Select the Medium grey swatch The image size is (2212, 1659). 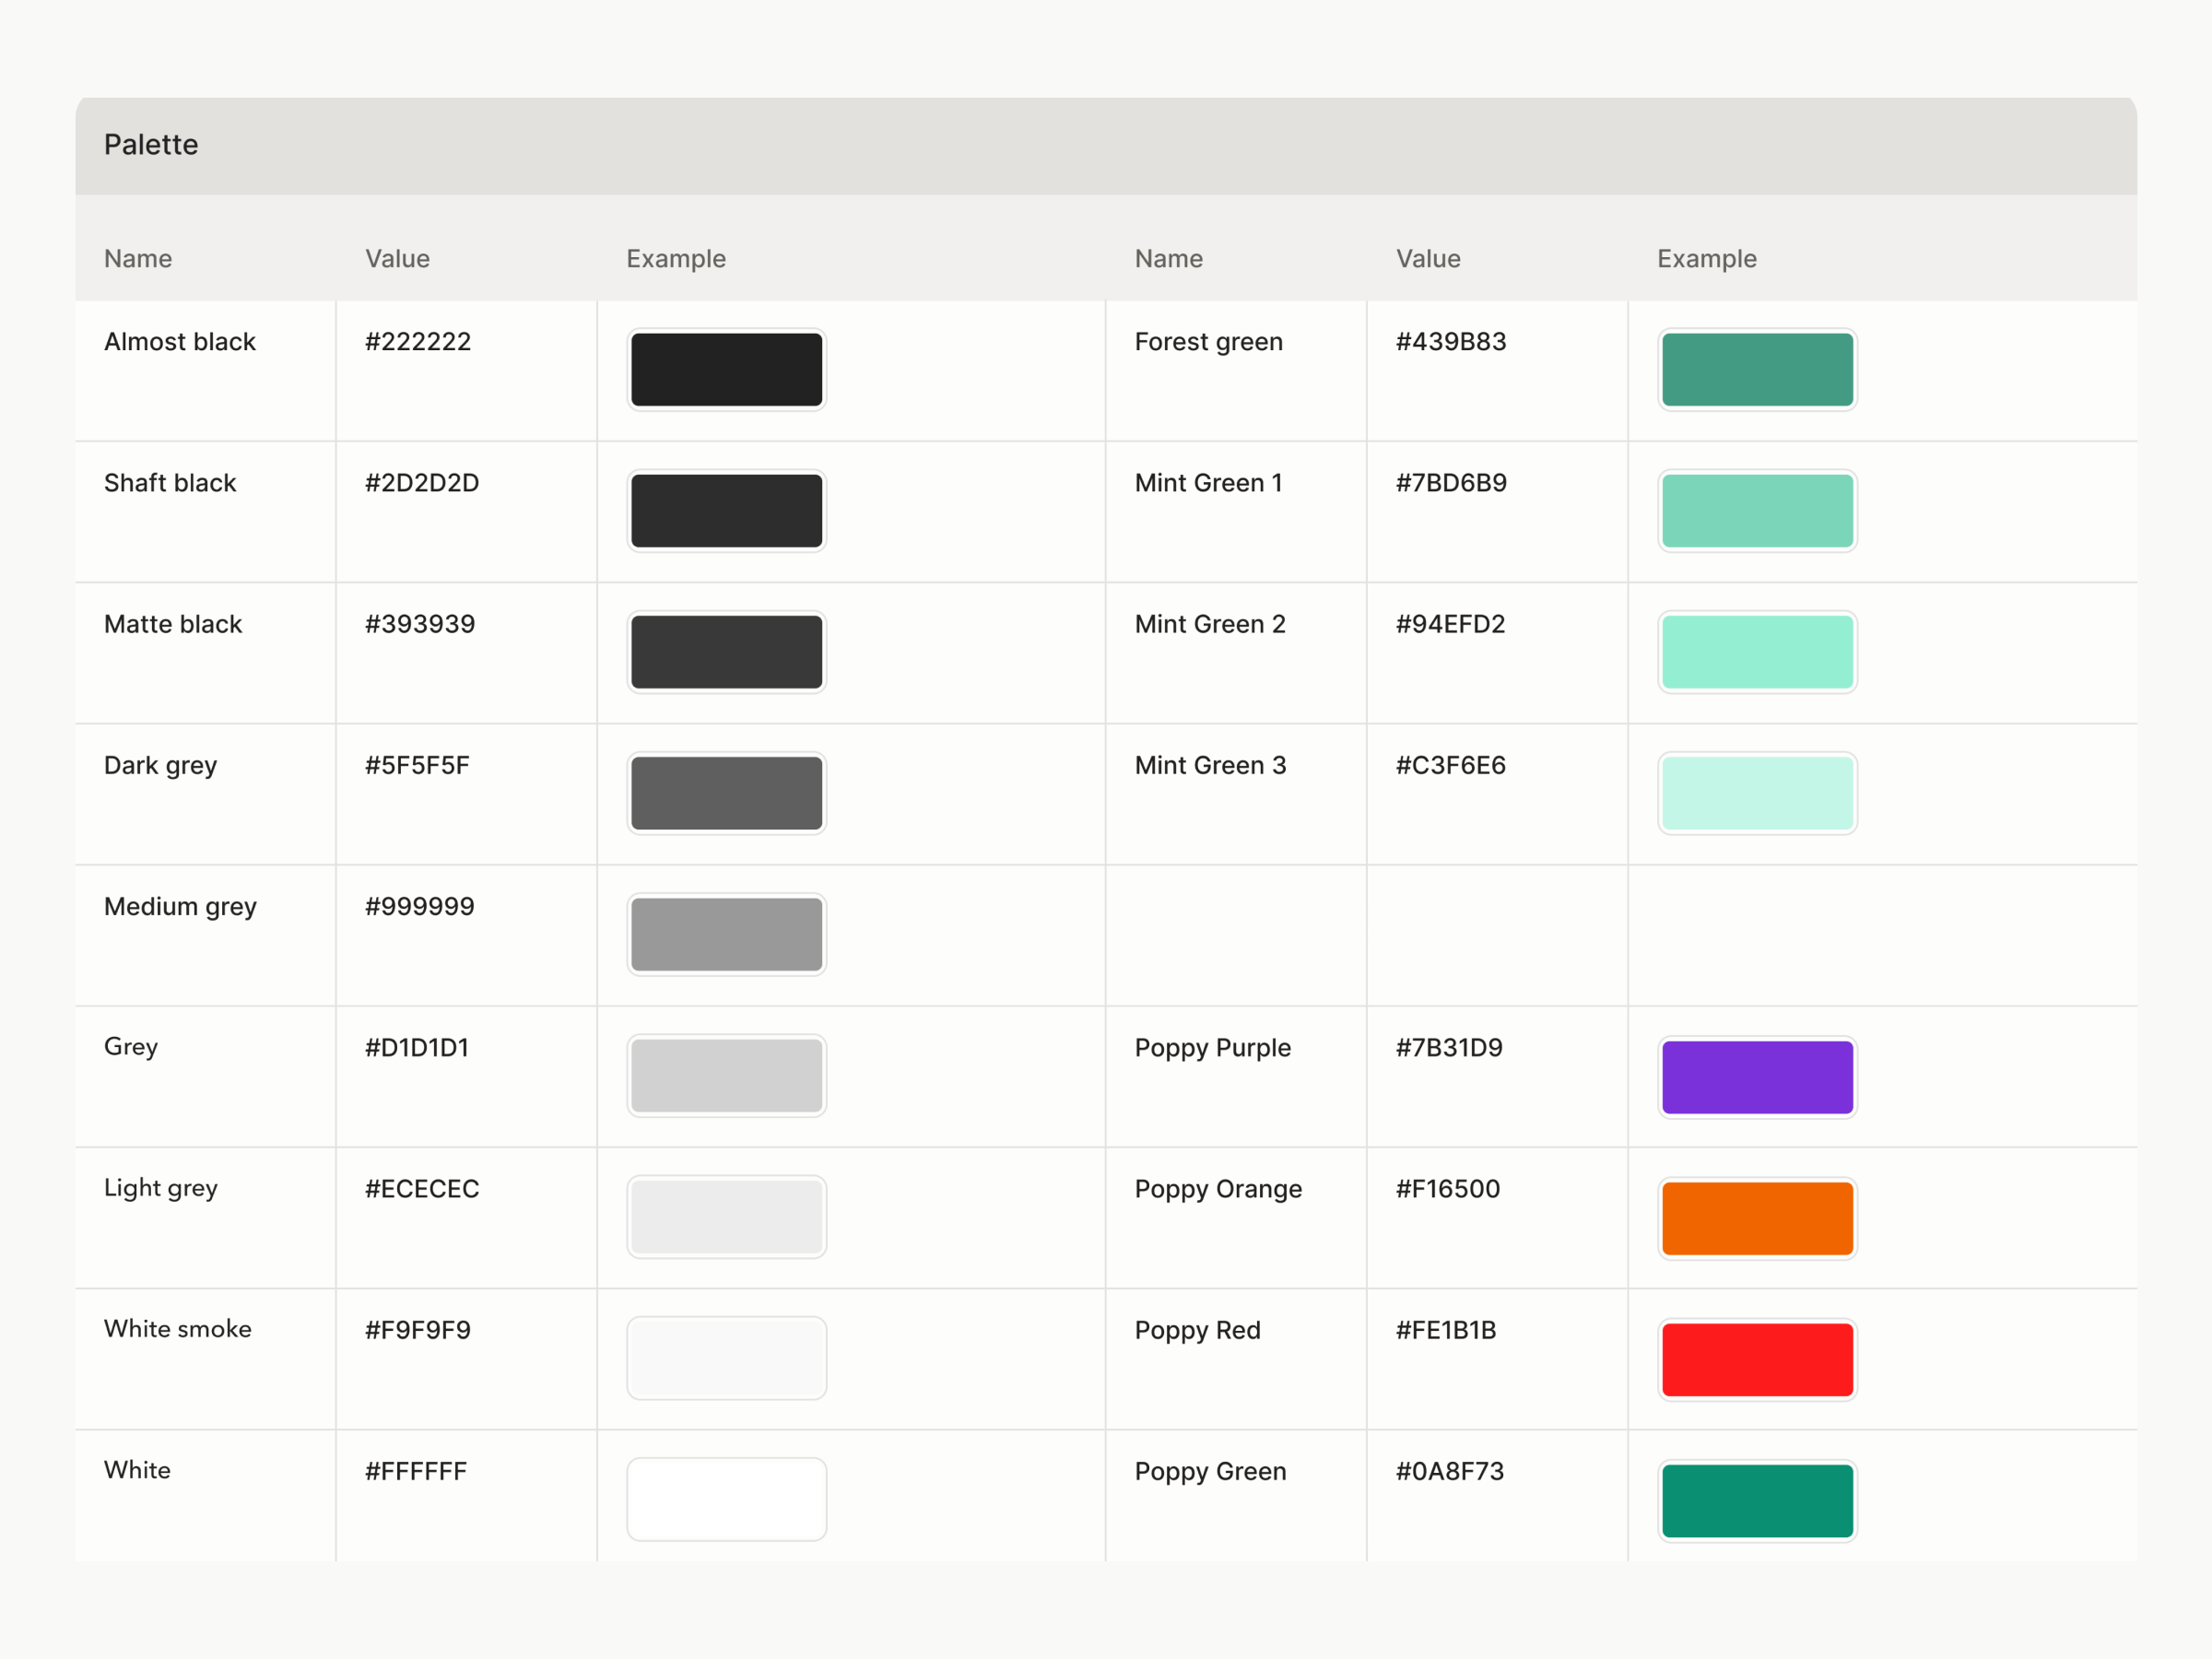click(726, 934)
